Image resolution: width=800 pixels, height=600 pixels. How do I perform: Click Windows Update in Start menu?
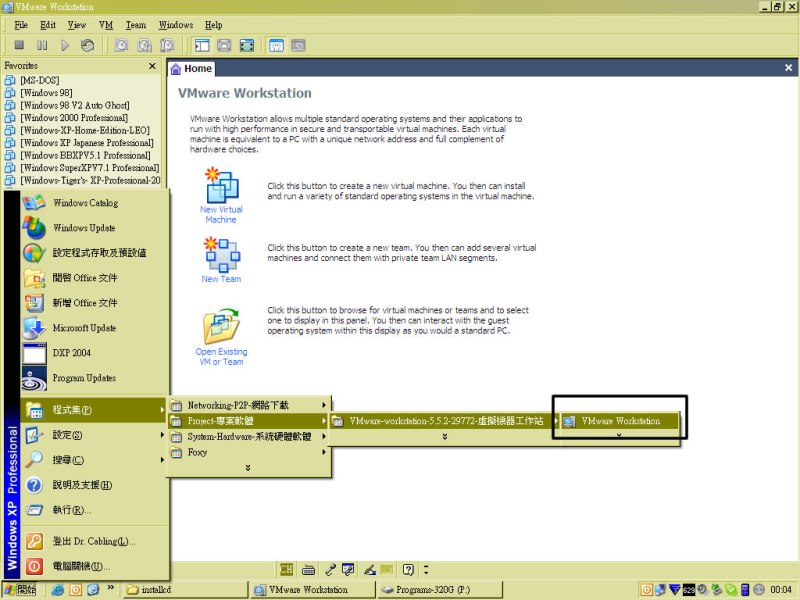point(94,228)
